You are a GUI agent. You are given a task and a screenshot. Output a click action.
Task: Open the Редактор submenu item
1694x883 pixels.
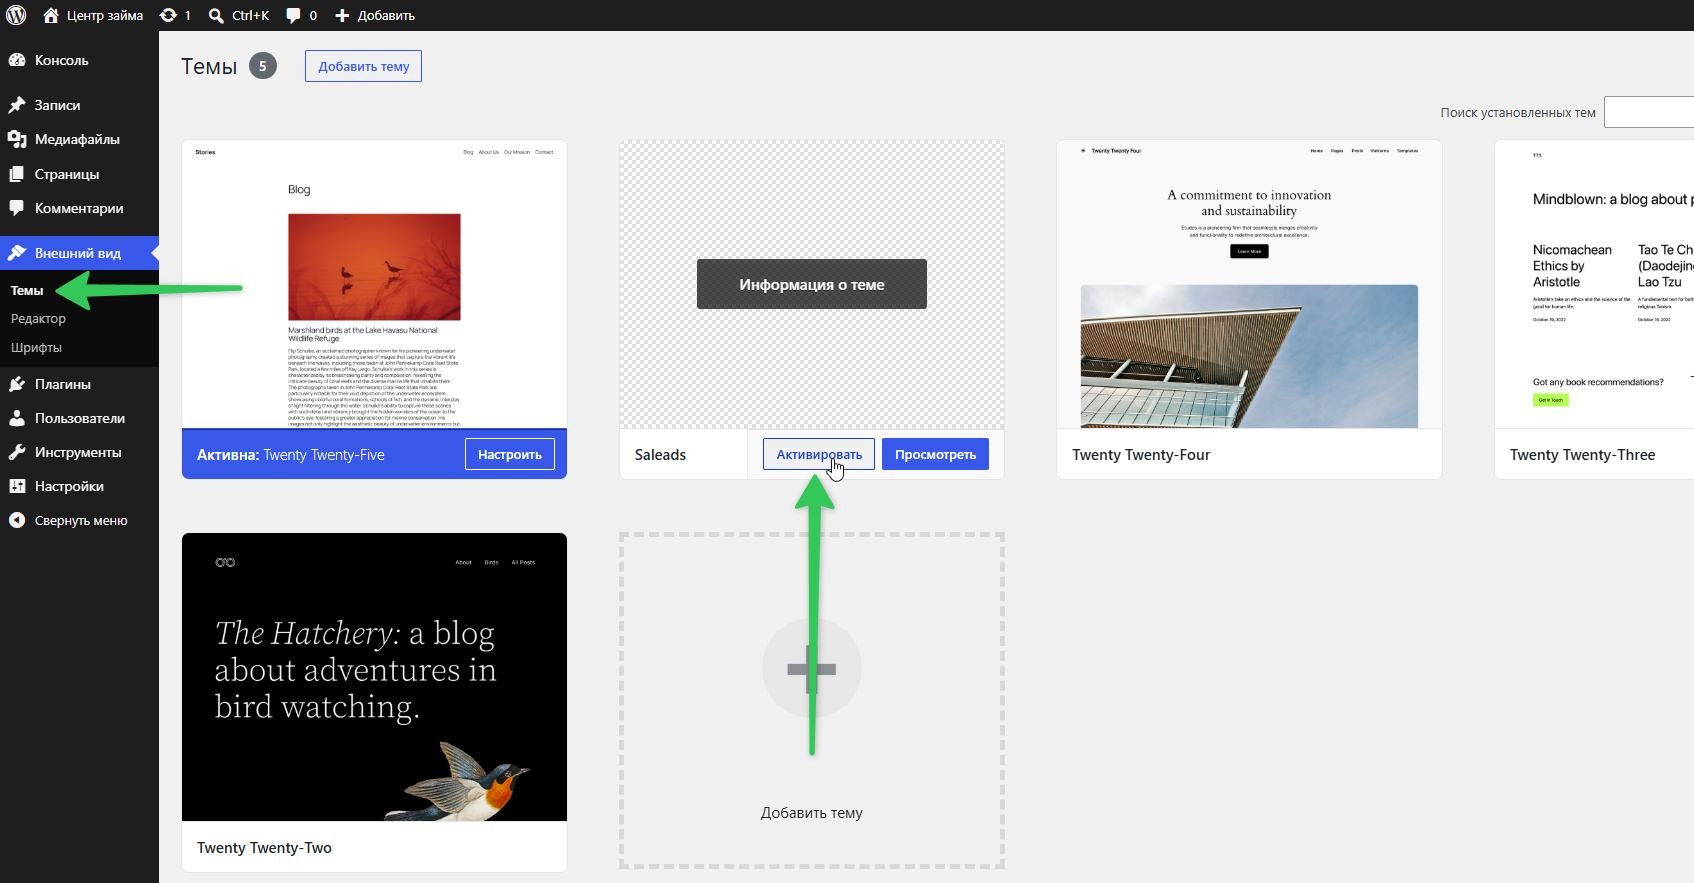(38, 318)
